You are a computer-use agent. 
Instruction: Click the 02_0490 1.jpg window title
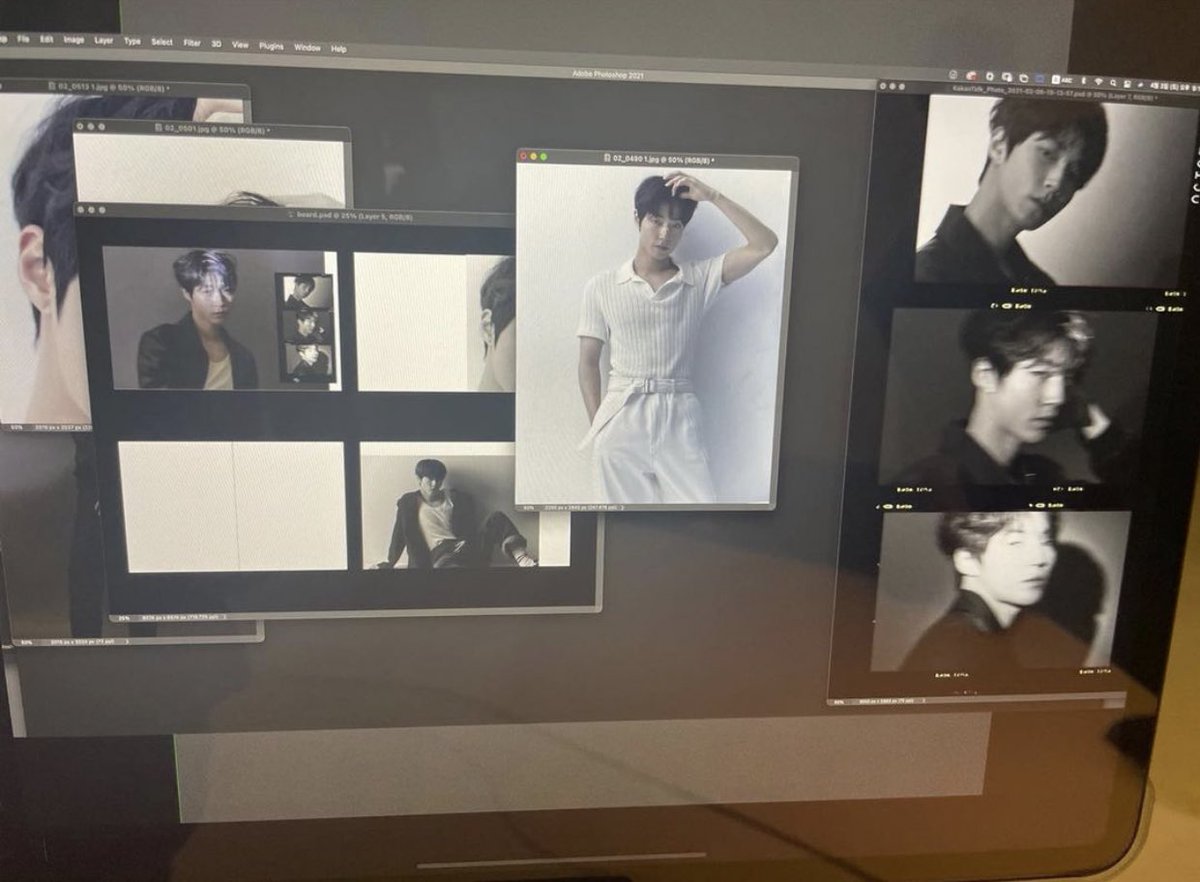(660, 158)
